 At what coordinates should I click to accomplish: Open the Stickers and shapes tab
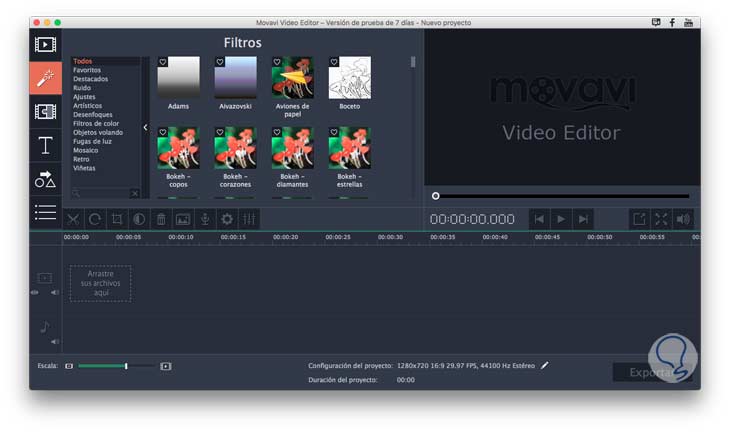coord(45,179)
